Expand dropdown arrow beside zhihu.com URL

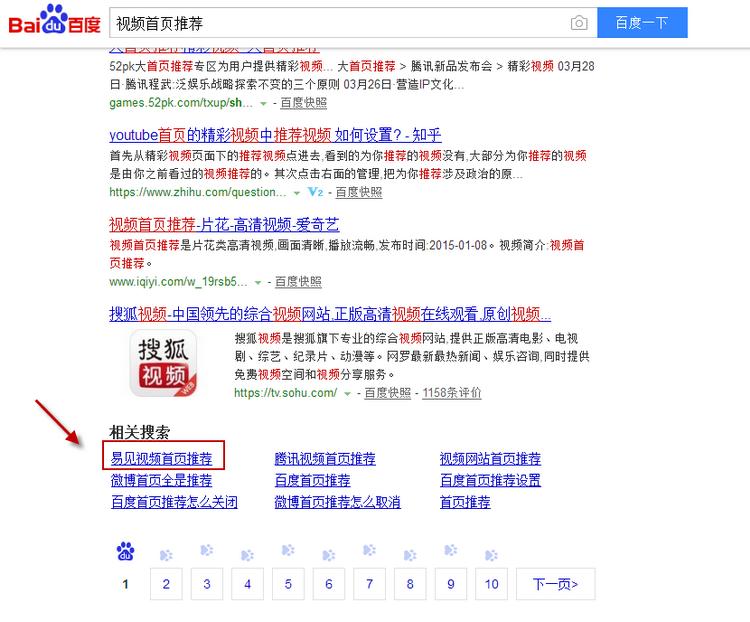[297, 193]
